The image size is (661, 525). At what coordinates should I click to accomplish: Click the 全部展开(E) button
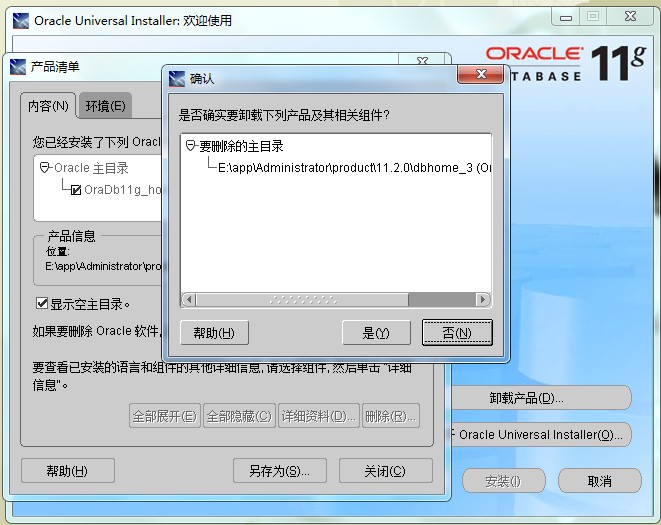[x=164, y=416]
